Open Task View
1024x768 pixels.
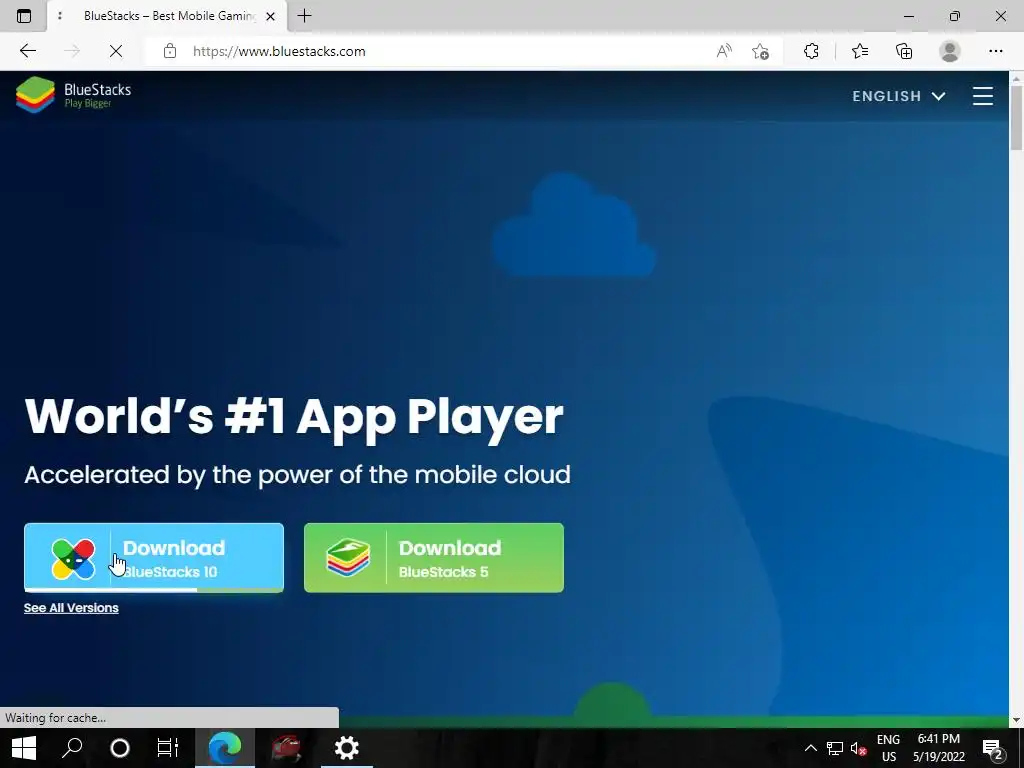[168, 748]
